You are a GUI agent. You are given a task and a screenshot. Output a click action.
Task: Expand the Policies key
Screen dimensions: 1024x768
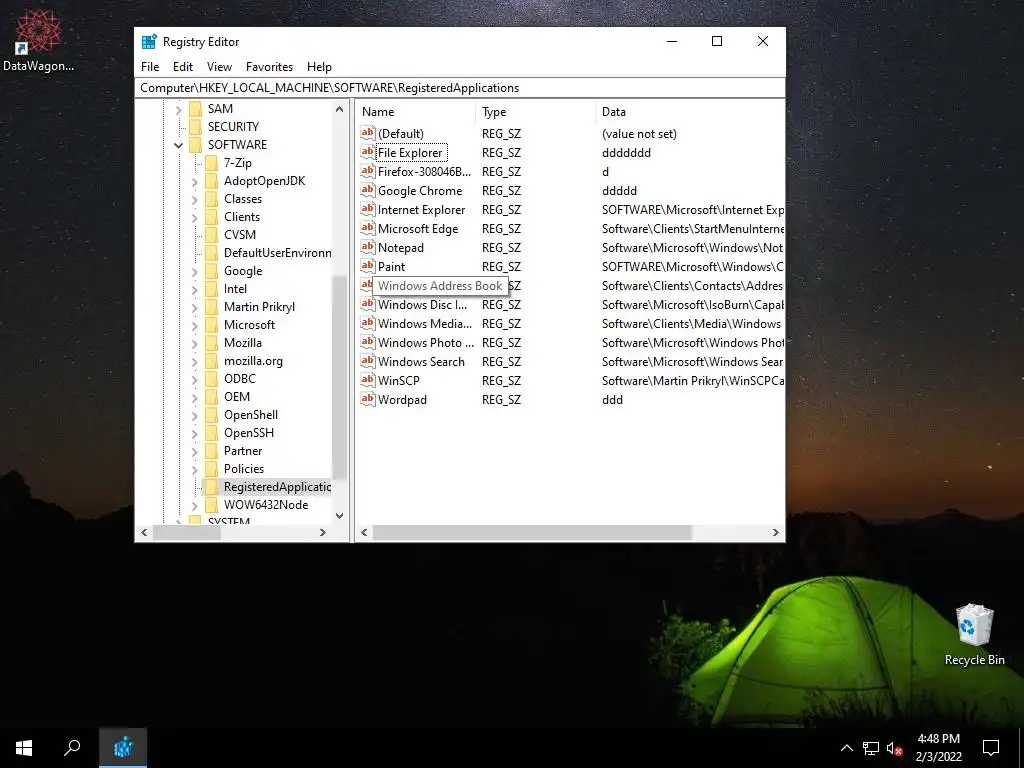coord(195,469)
